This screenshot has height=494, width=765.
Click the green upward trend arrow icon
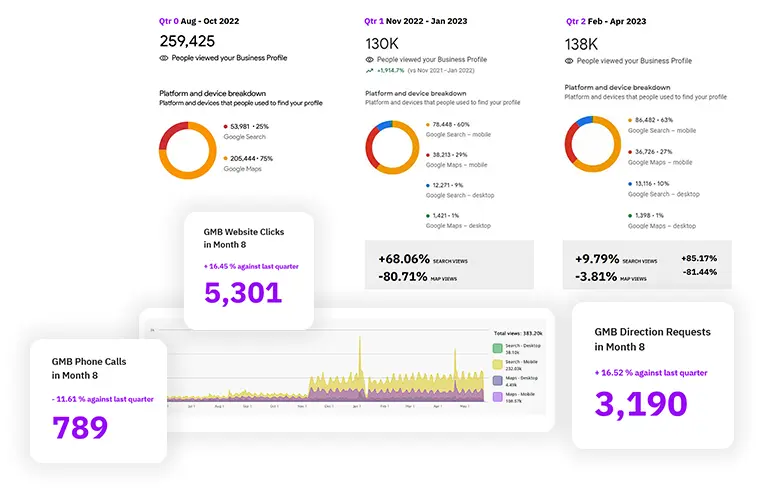point(369,71)
